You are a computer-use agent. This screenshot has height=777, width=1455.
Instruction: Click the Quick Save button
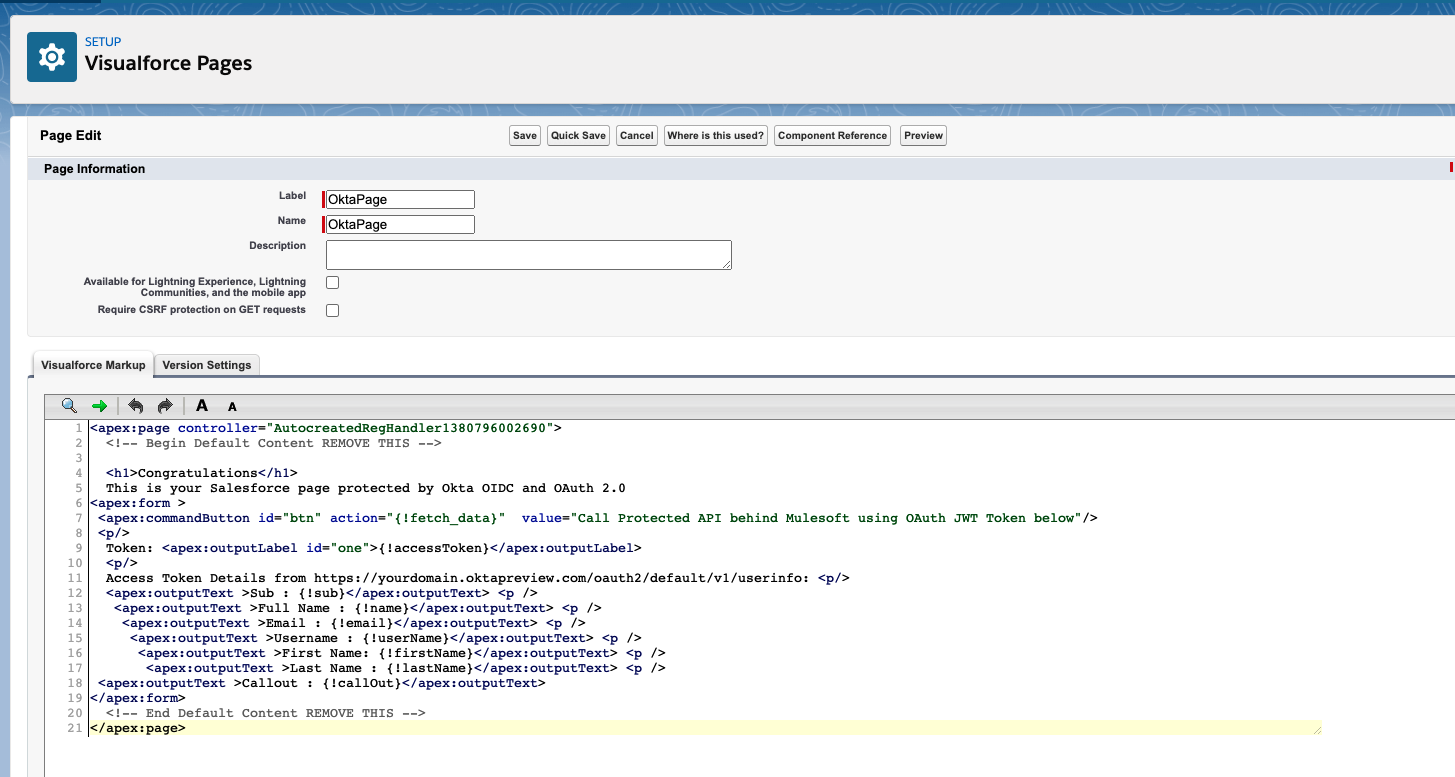pos(578,136)
